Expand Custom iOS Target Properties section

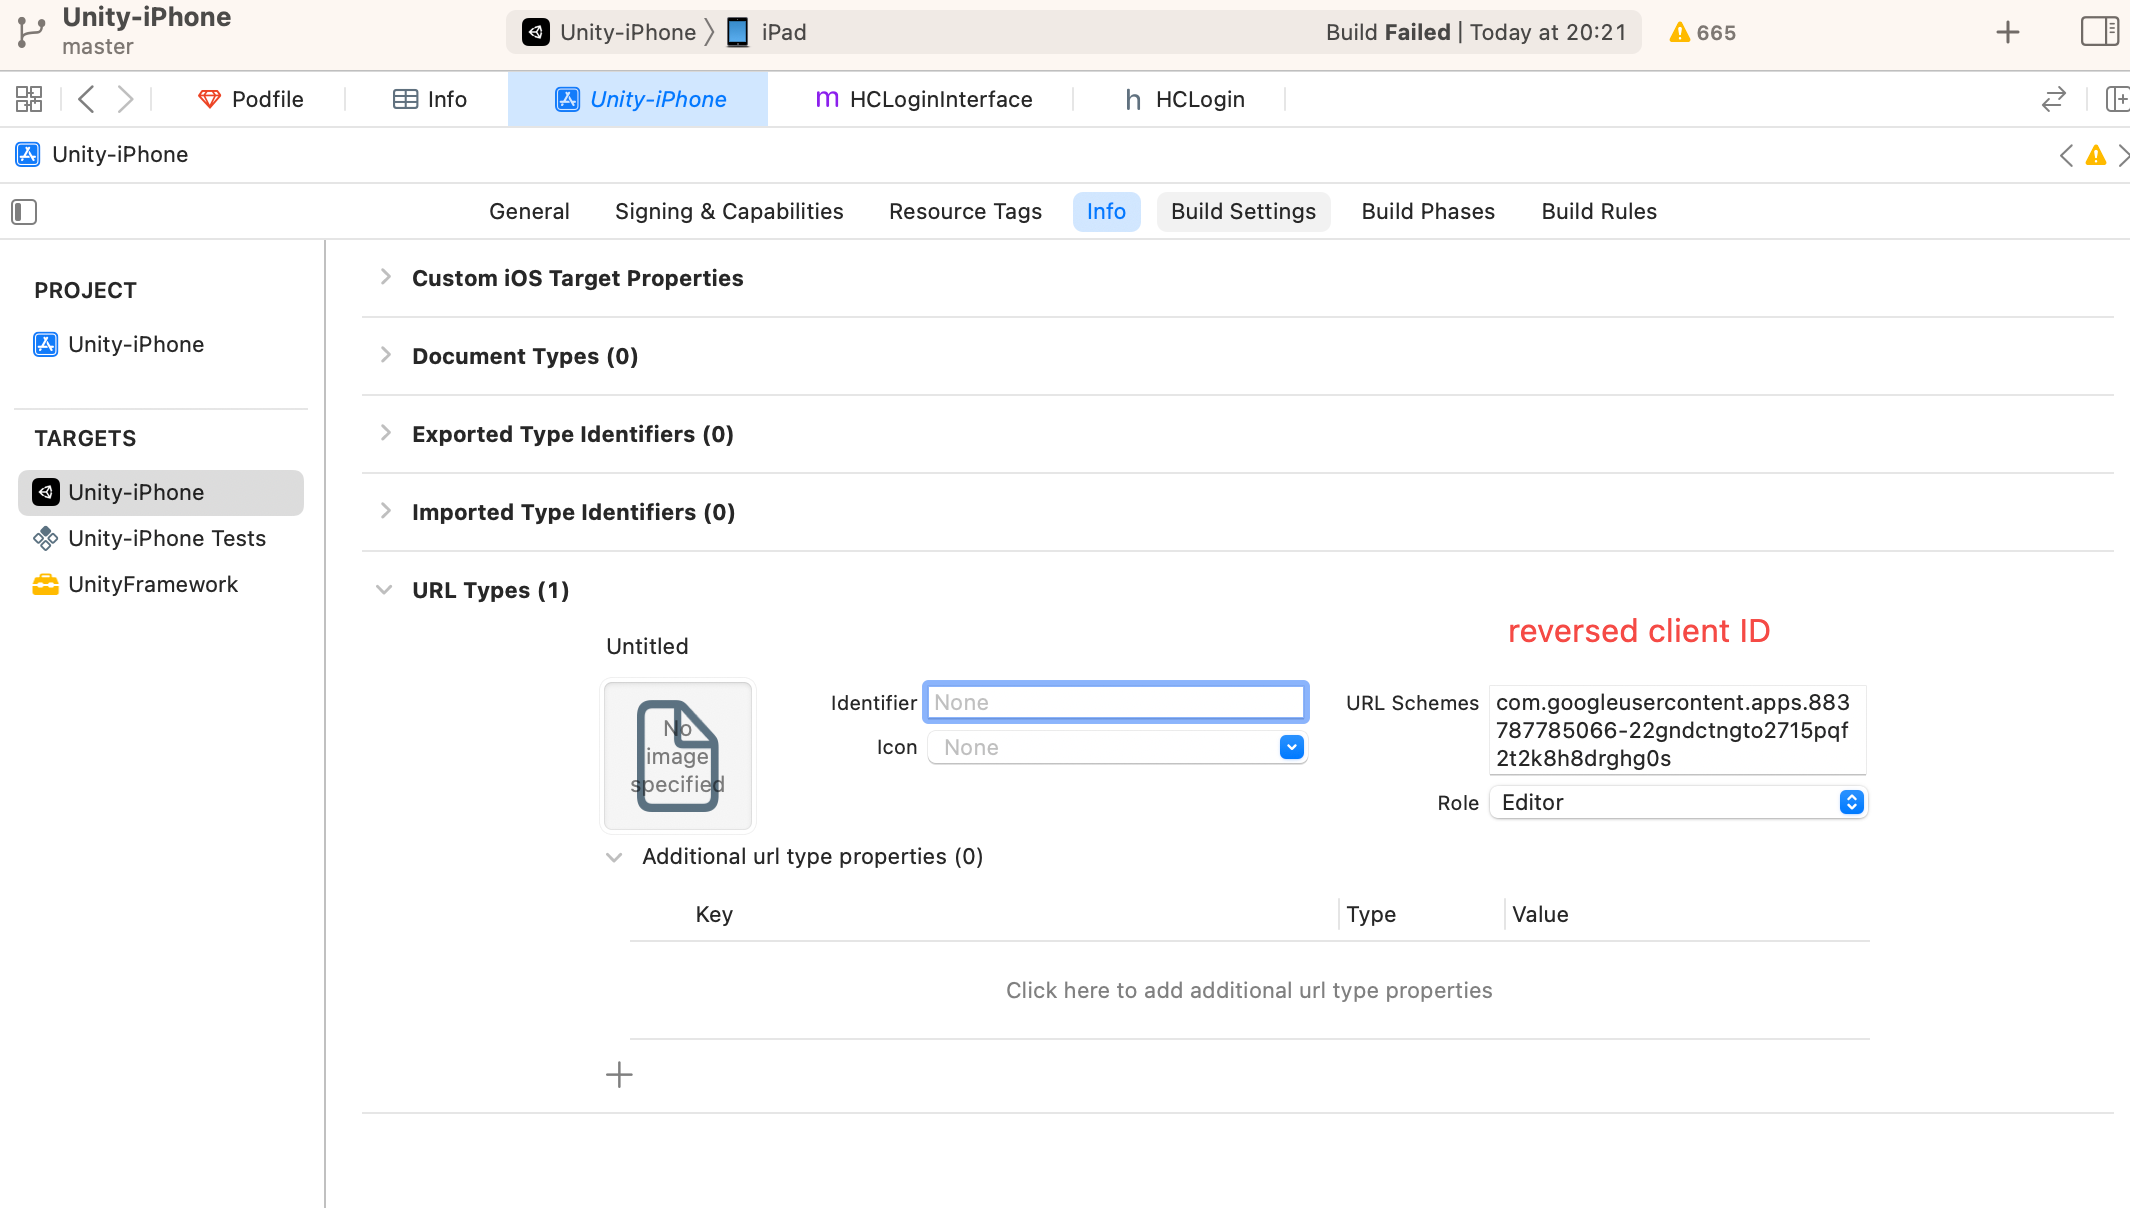click(x=385, y=277)
